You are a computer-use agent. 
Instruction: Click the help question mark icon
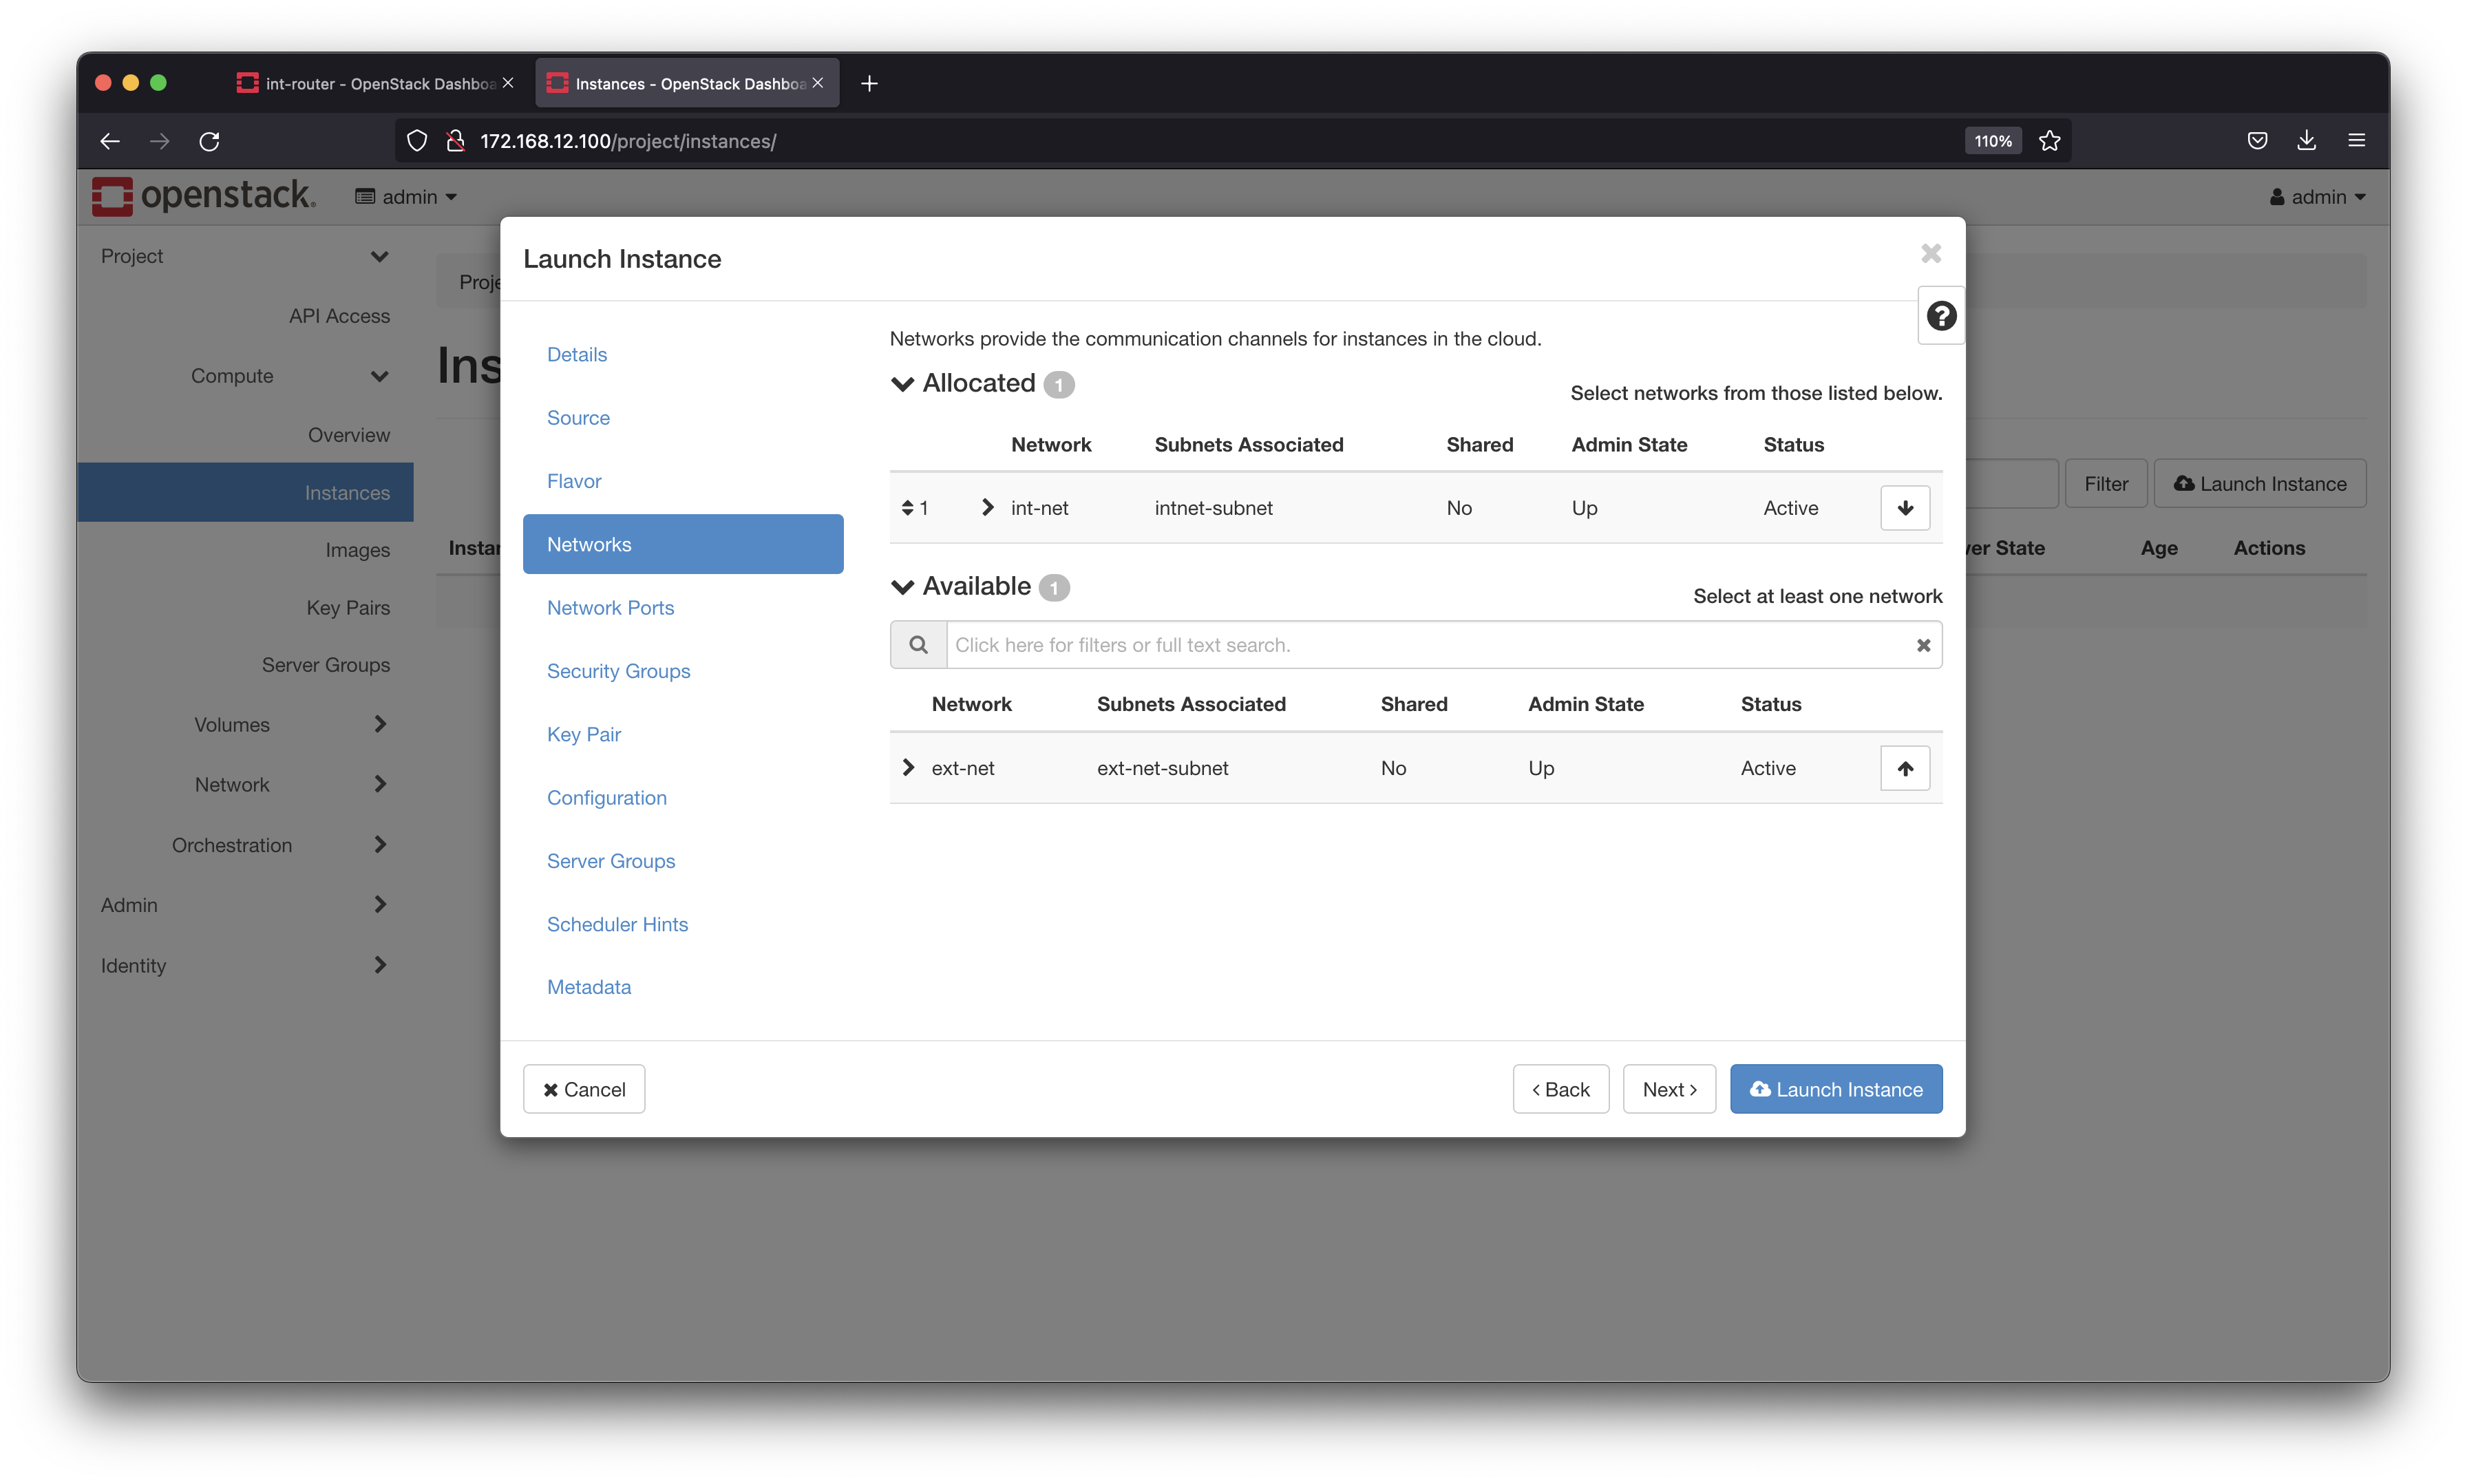pos(1938,317)
